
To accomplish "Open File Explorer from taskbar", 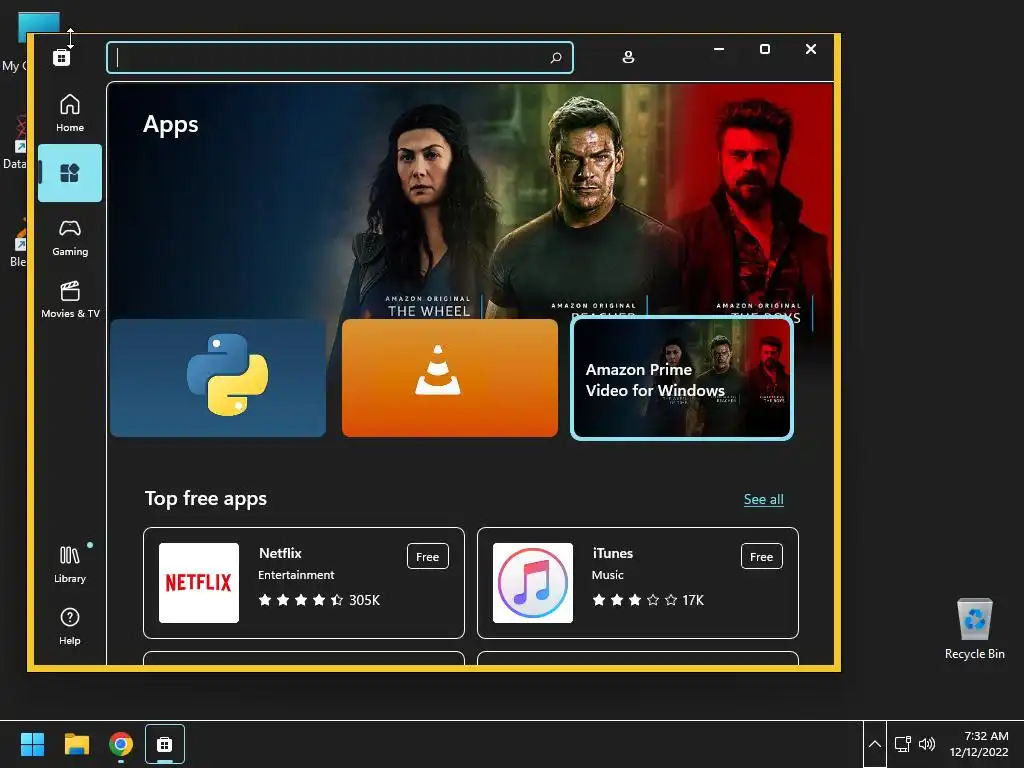I will tap(76, 744).
